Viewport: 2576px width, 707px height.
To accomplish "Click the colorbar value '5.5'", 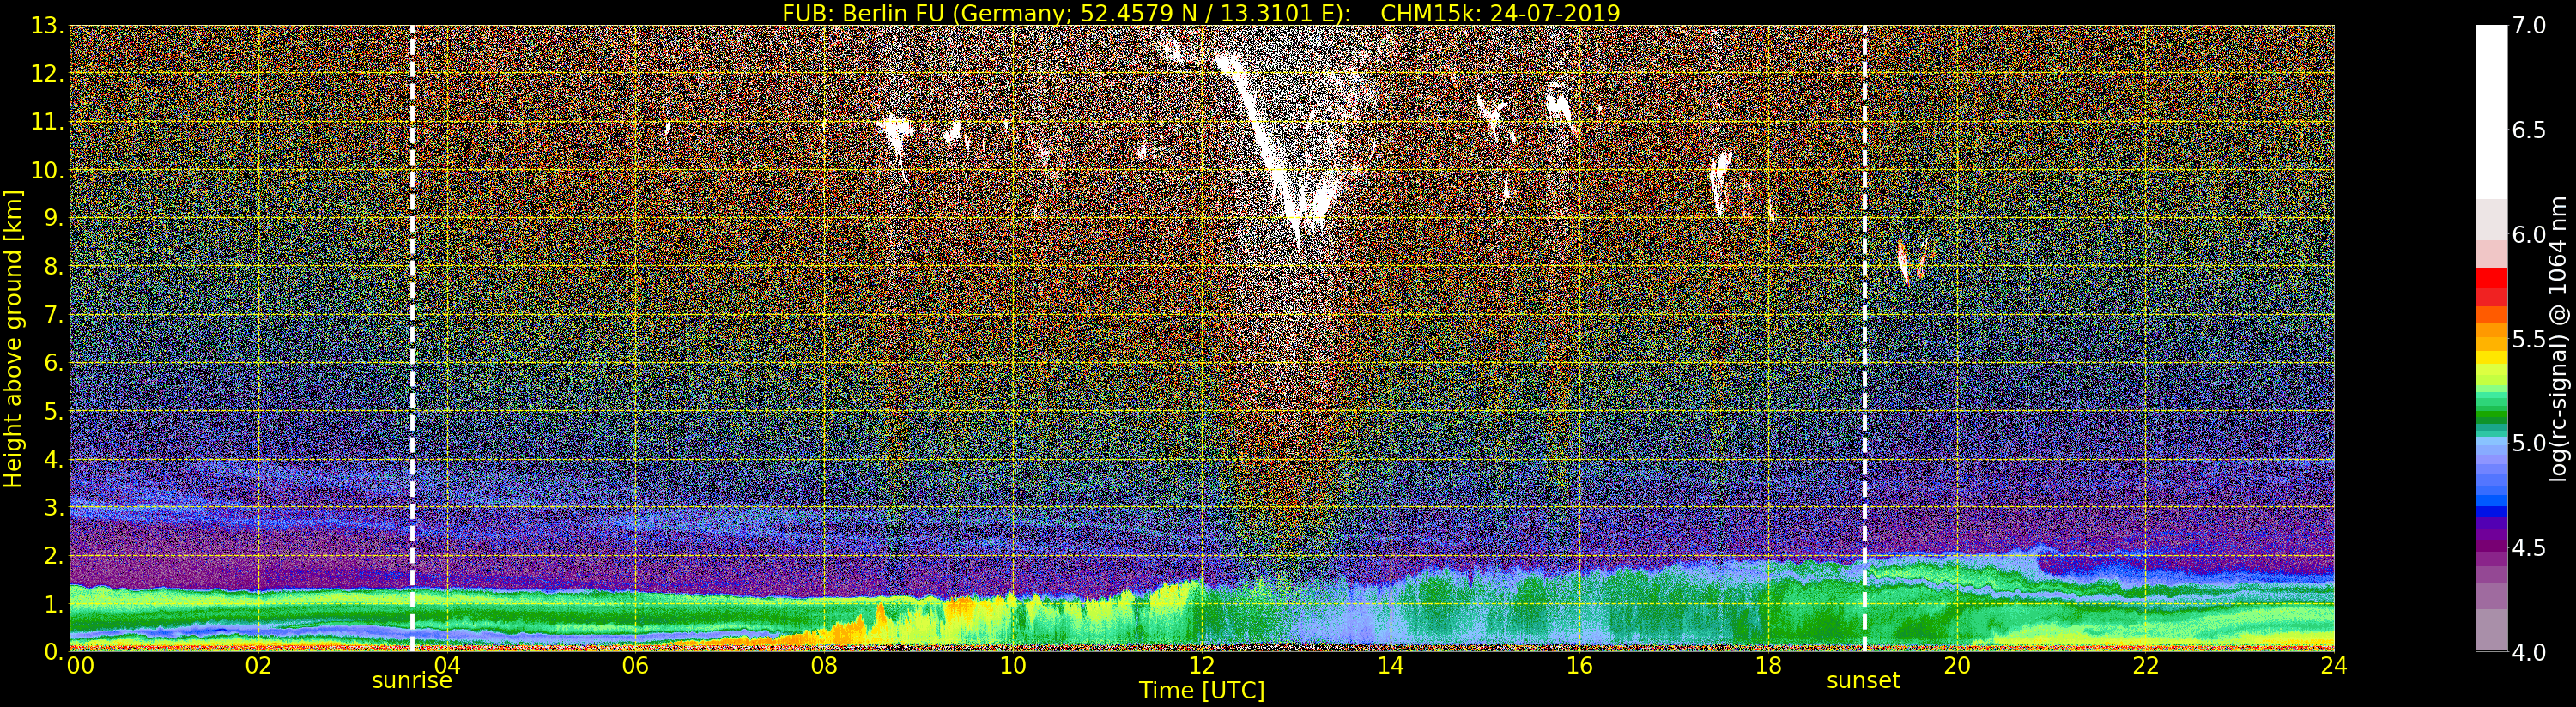I will pyautogui.click(x=2529, y=339).
